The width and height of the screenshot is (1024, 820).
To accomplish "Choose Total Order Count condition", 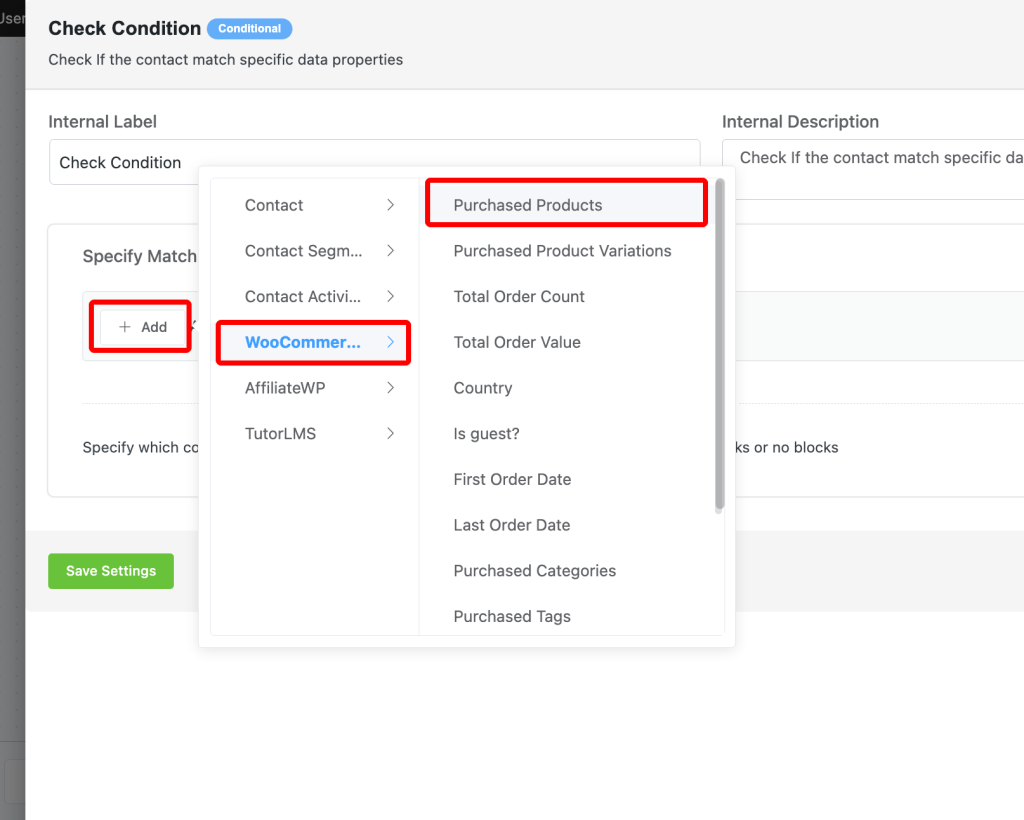I will [519, 297].
